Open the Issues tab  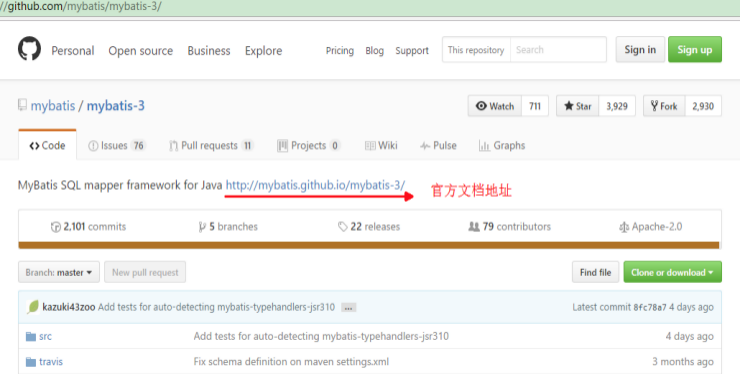pyautogui.click(x=116, y=146)
